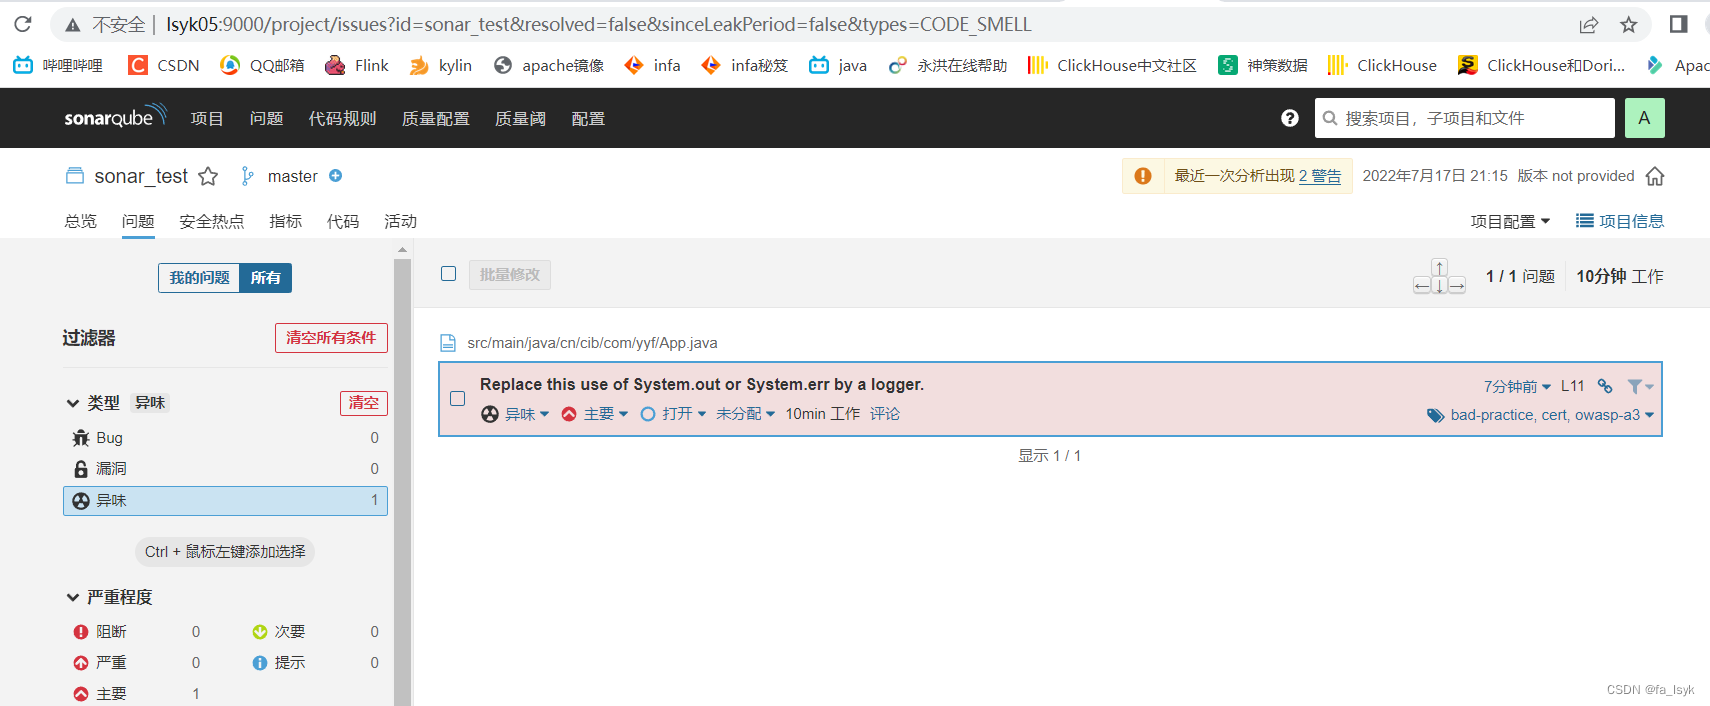Filter by 漏洞 type
The image size is (1710, 706).
click(225, 469)
